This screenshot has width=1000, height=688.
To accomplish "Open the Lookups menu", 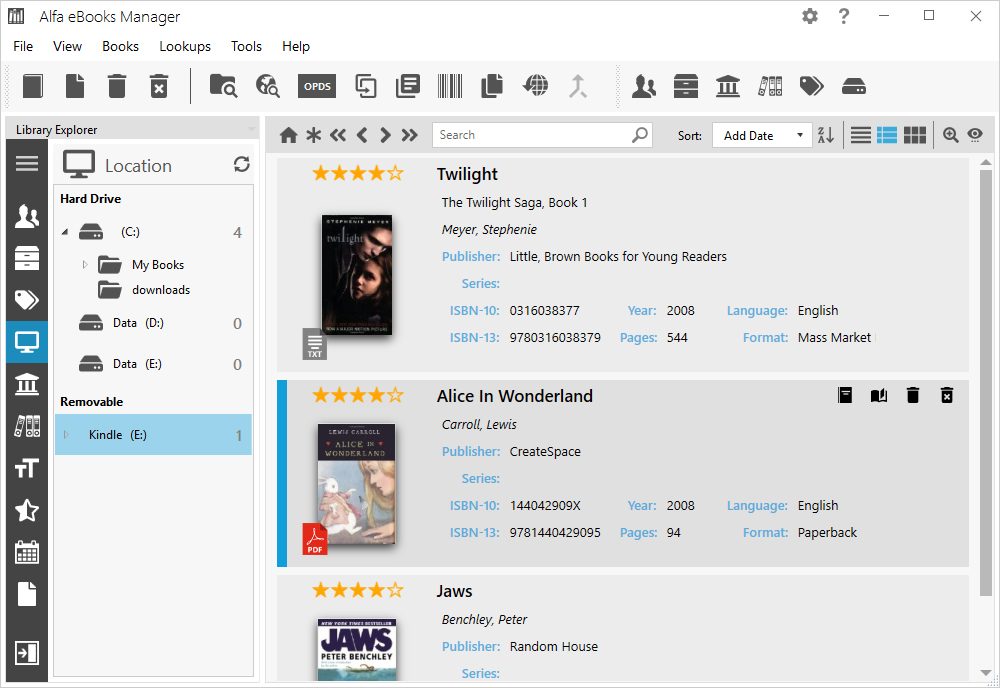I will (x=185, y=47).
